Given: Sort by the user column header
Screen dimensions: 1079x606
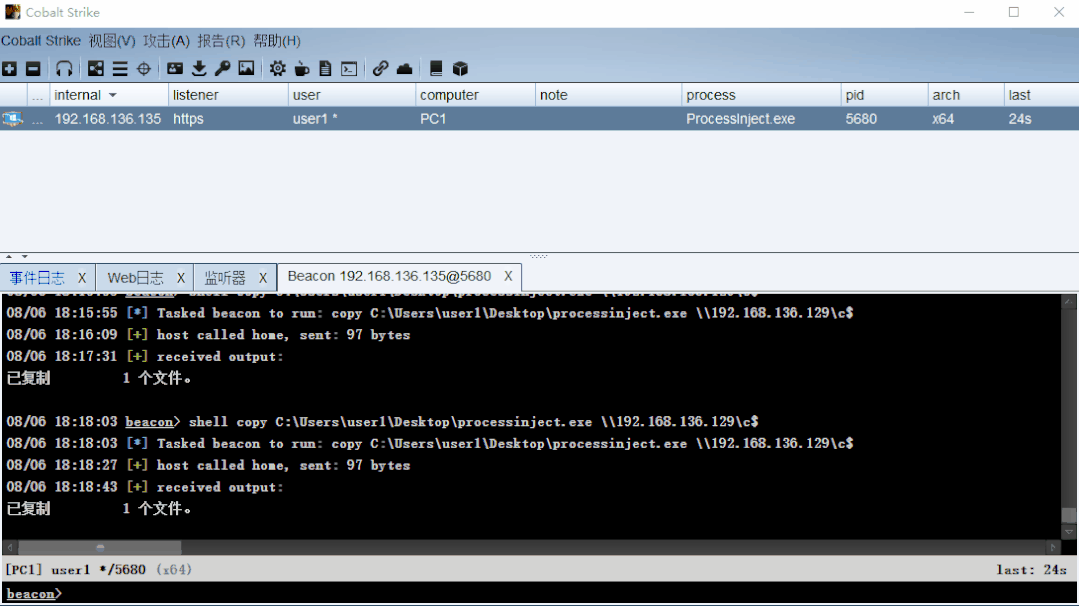Looking at the screenshot, I should coord(352,95).
